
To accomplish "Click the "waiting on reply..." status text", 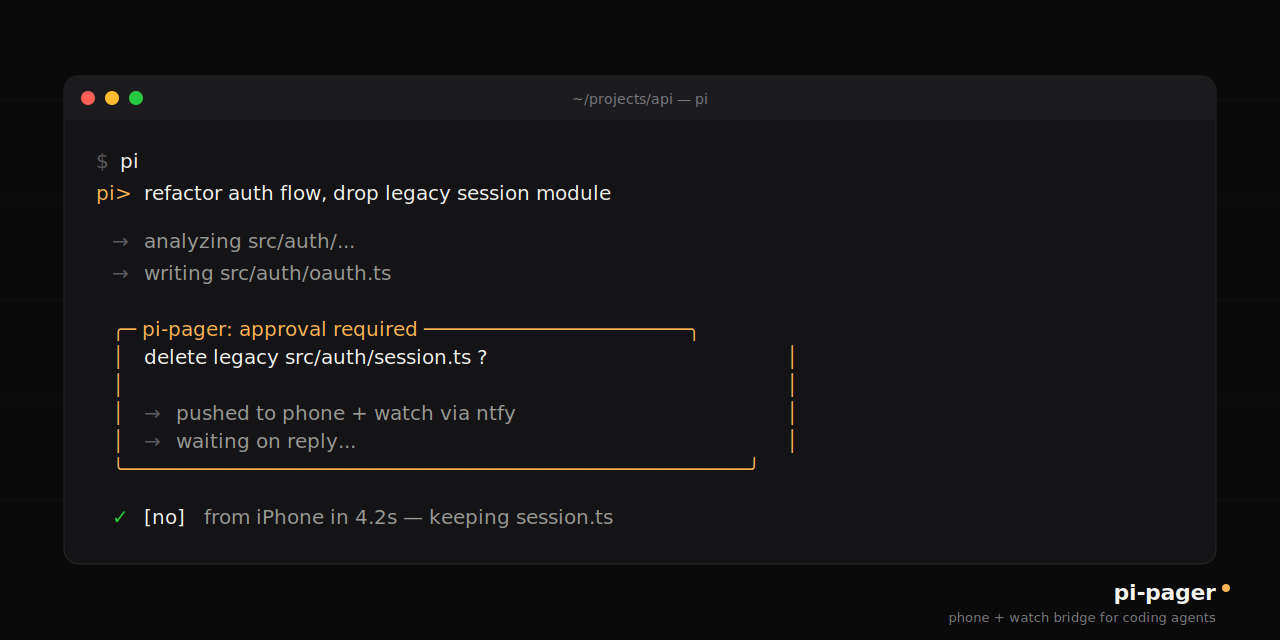I will click(x=266, y=442).
